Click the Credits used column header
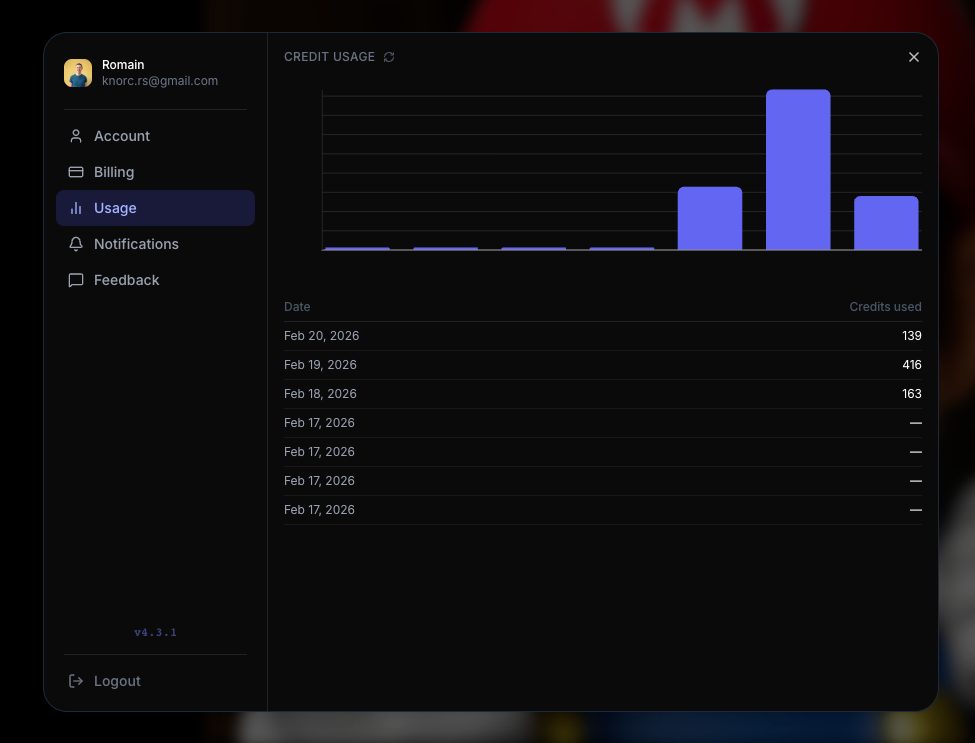The image size is (975, 743). point(885,307)
